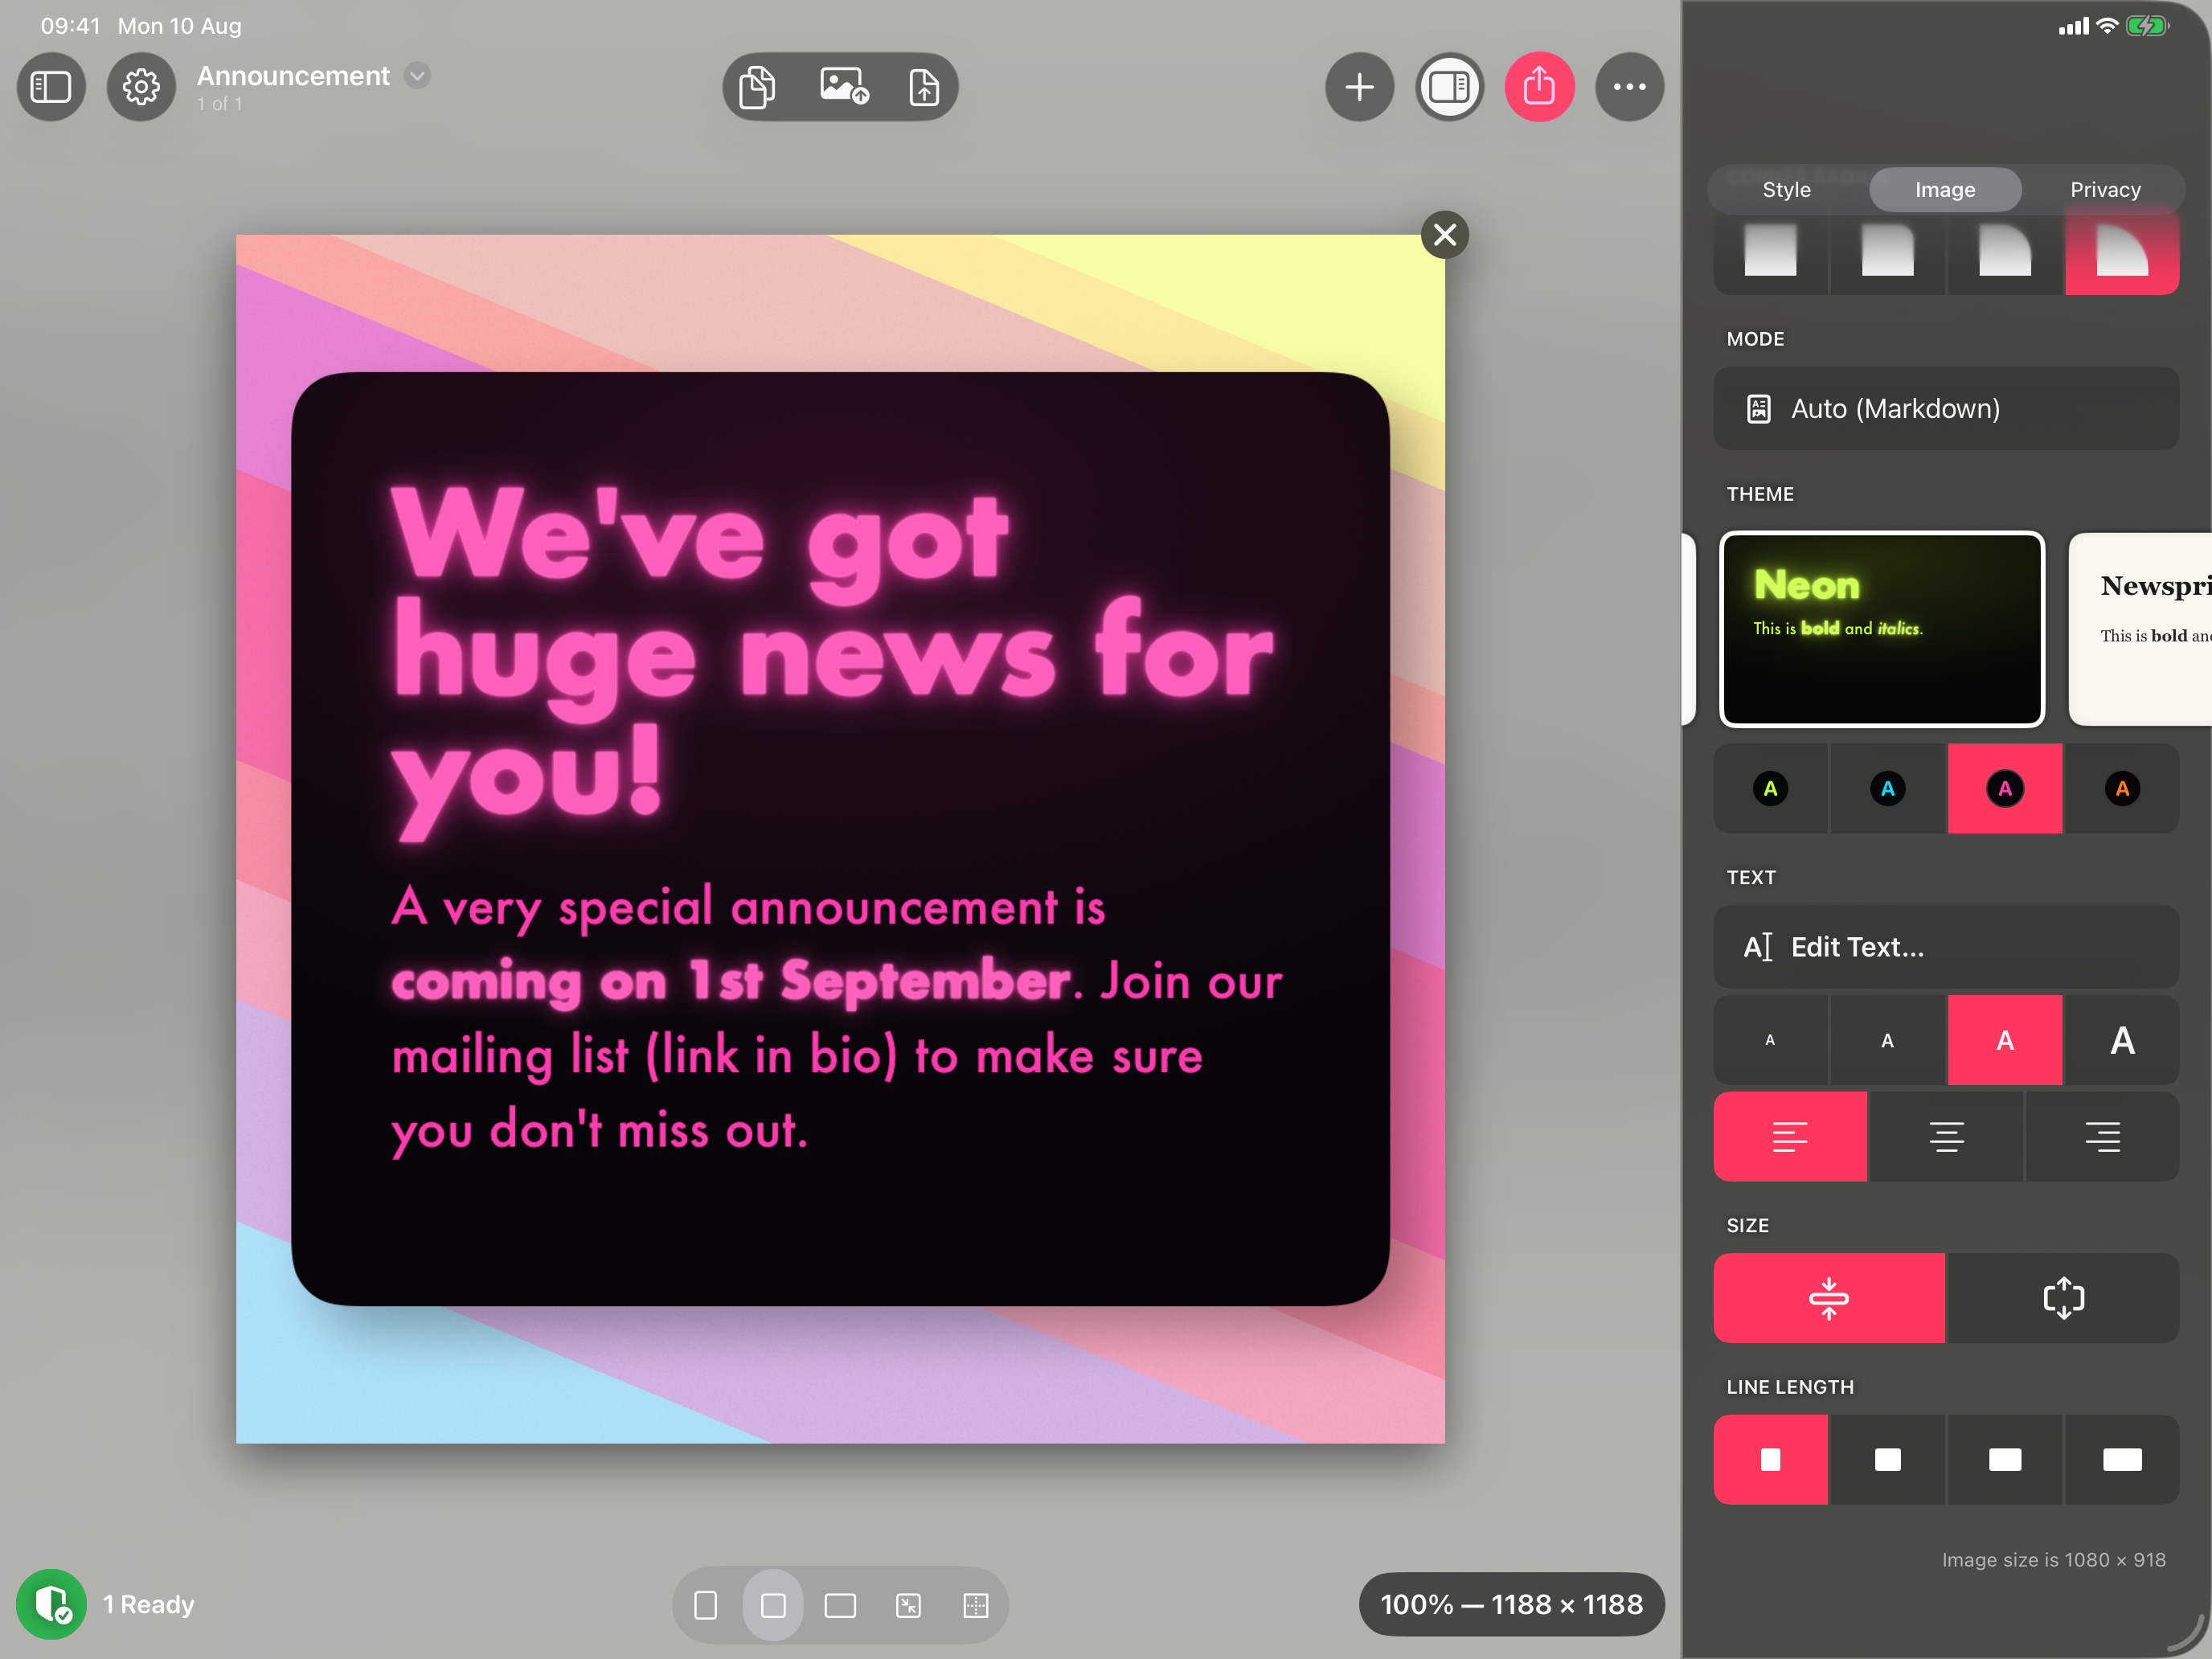Screen dimensions: 2212x1659
Task: Select the custom grid aspect icon
Action: [976, 1606]
